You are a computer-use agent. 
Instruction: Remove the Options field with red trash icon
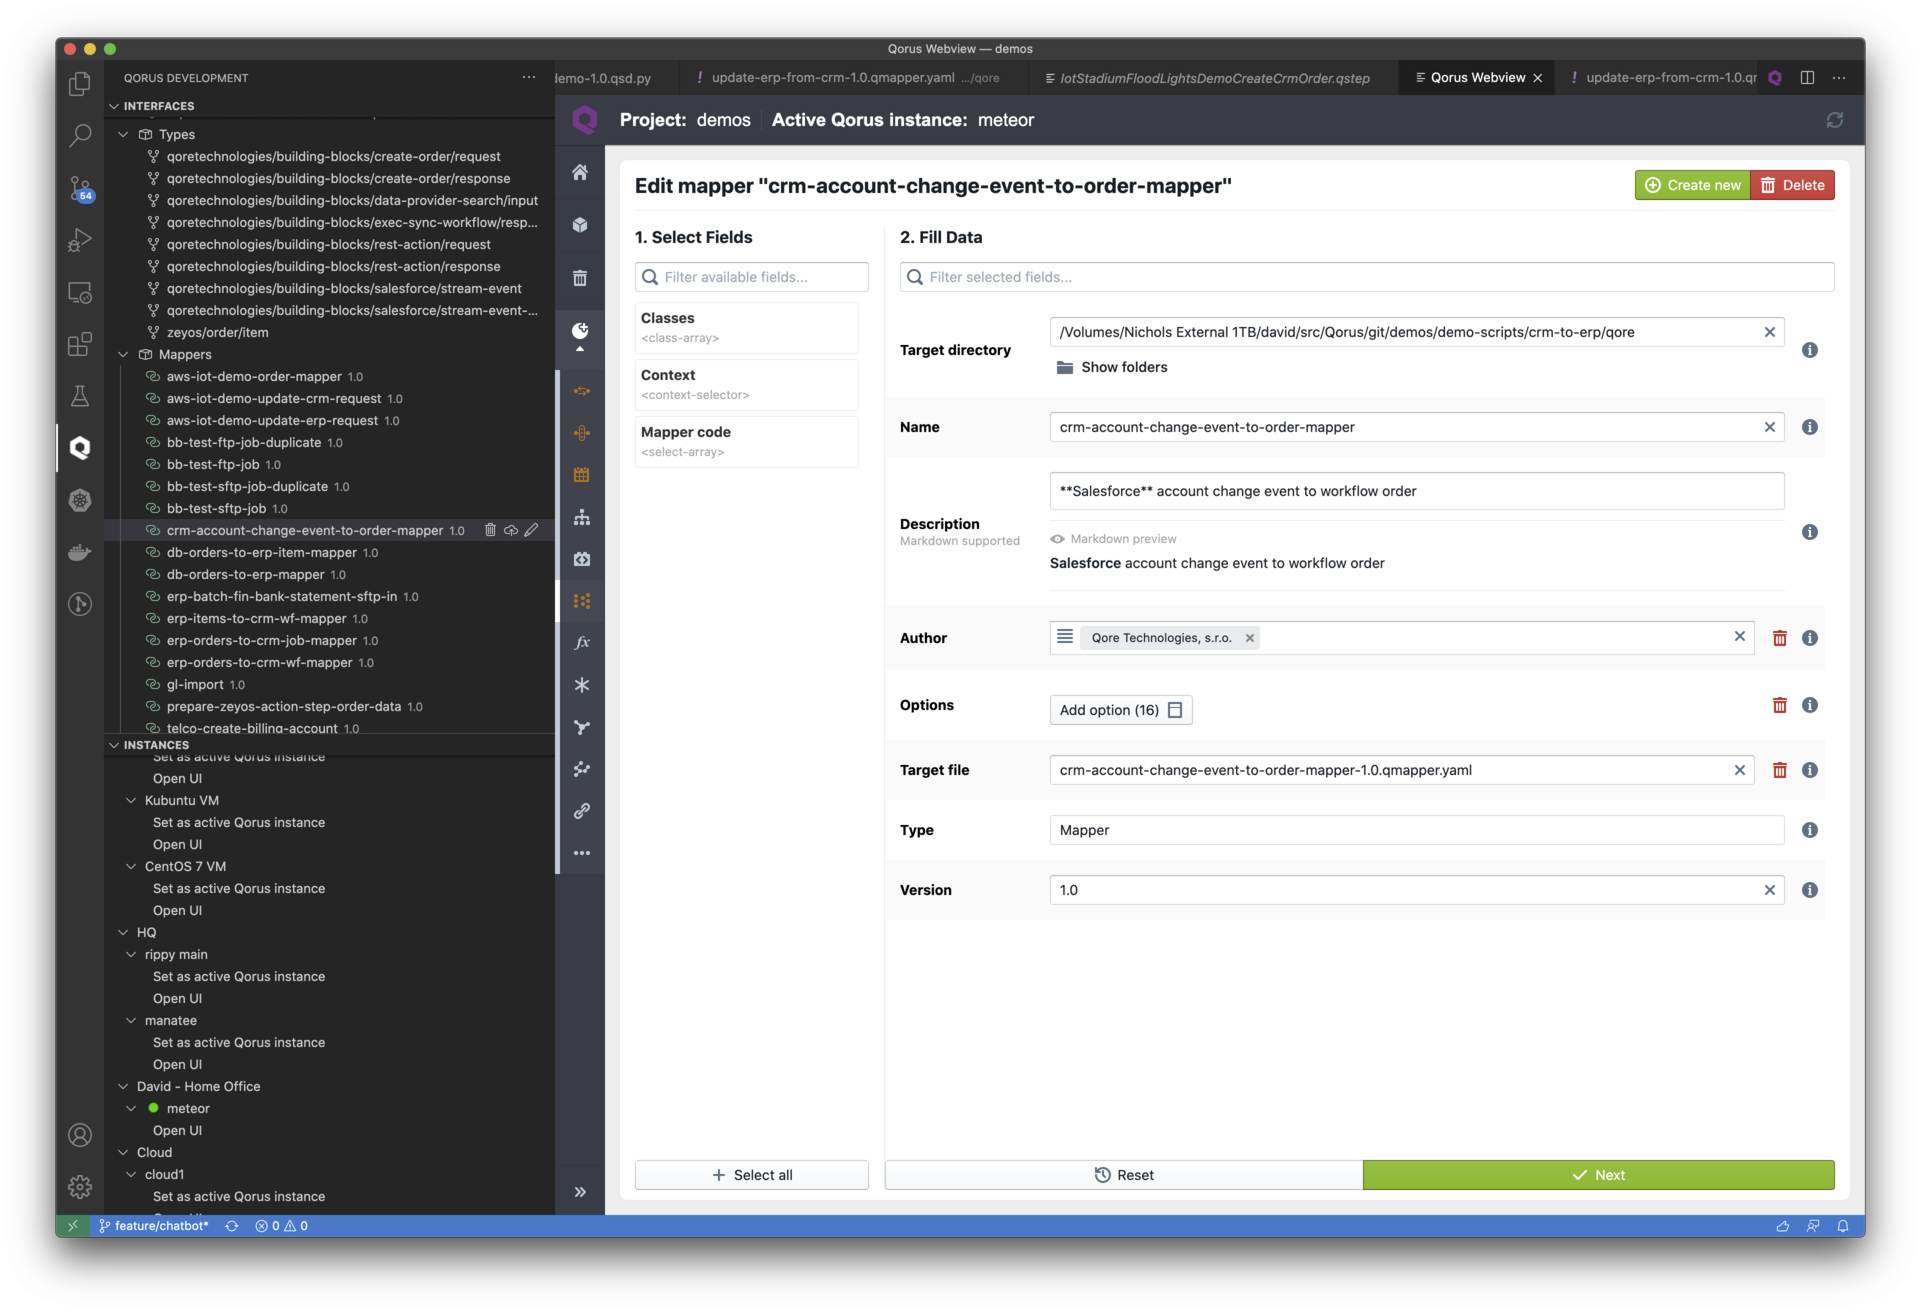click(x=1780, y=705)
